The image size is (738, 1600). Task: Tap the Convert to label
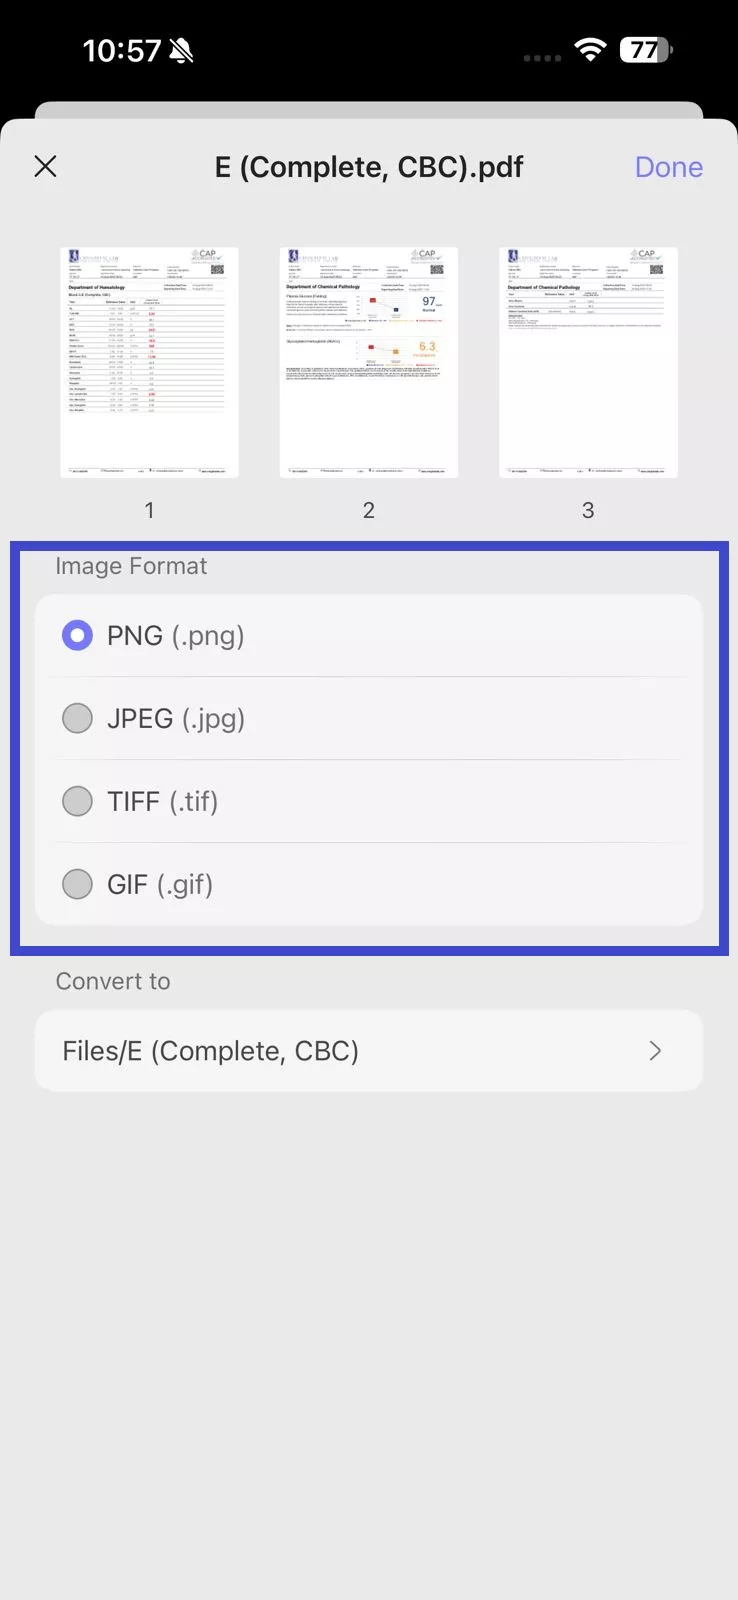(113, 981)
